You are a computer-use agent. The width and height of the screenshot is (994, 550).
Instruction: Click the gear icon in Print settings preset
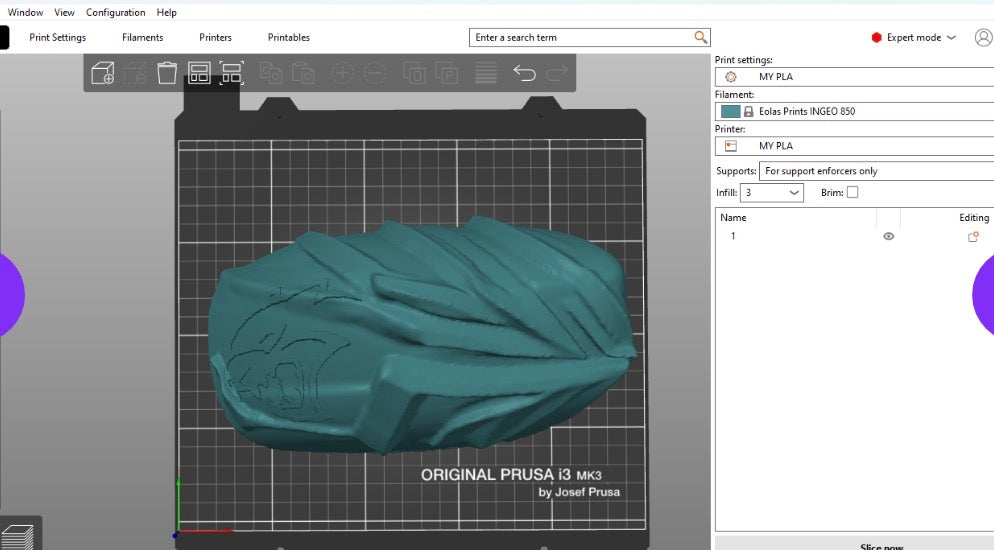click(731, 77)
